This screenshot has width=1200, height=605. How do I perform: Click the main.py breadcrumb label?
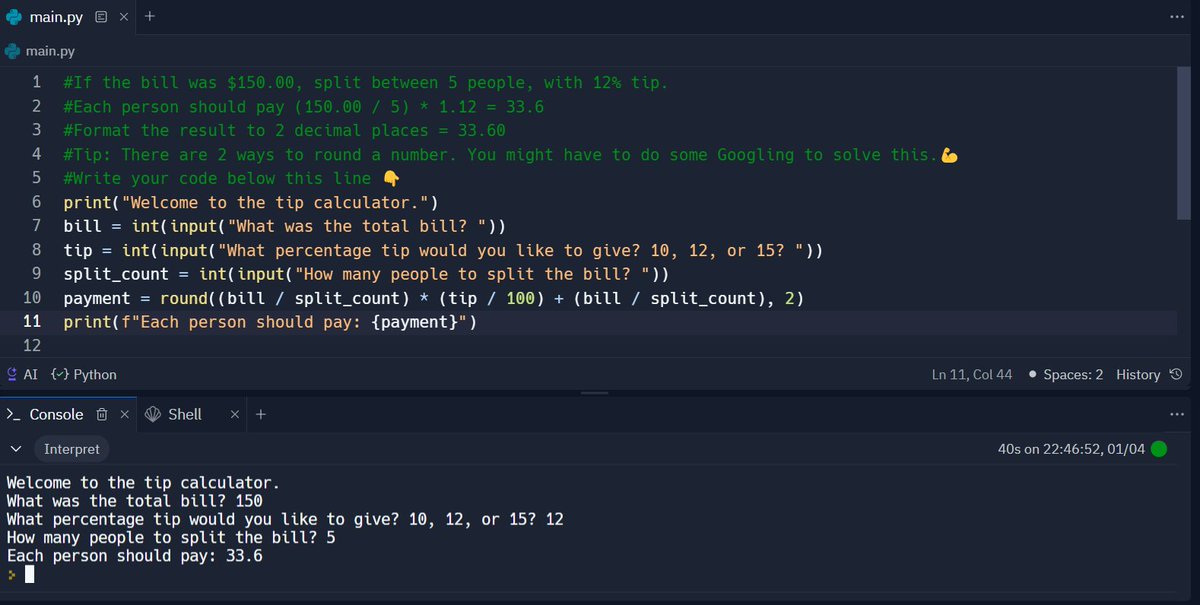[50, 51]
